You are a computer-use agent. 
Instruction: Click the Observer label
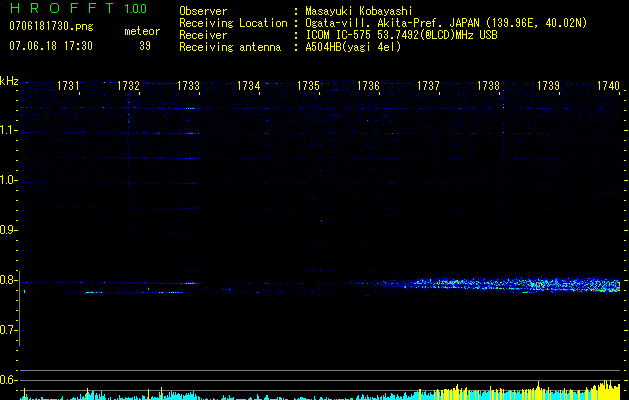(x=203, y=11)
